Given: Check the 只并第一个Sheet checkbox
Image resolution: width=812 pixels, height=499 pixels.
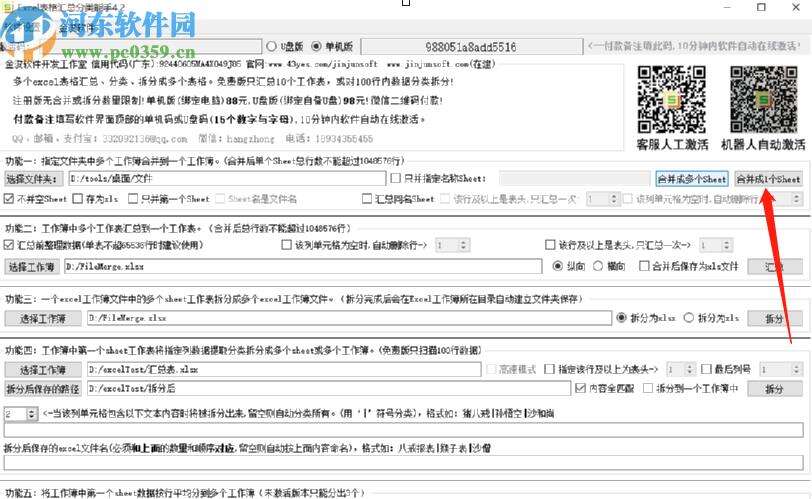Looking at the screenshot, I should click(133, 199).
